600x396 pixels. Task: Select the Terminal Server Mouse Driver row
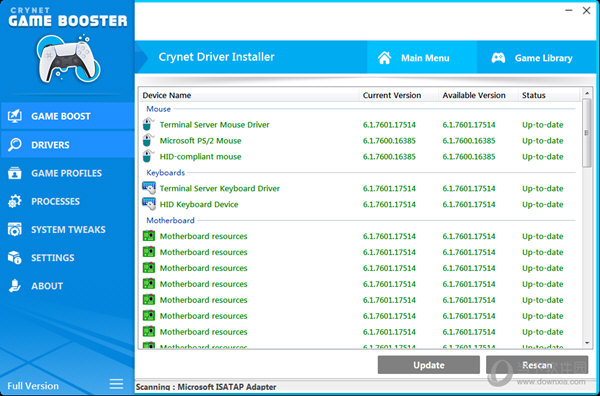360,125
